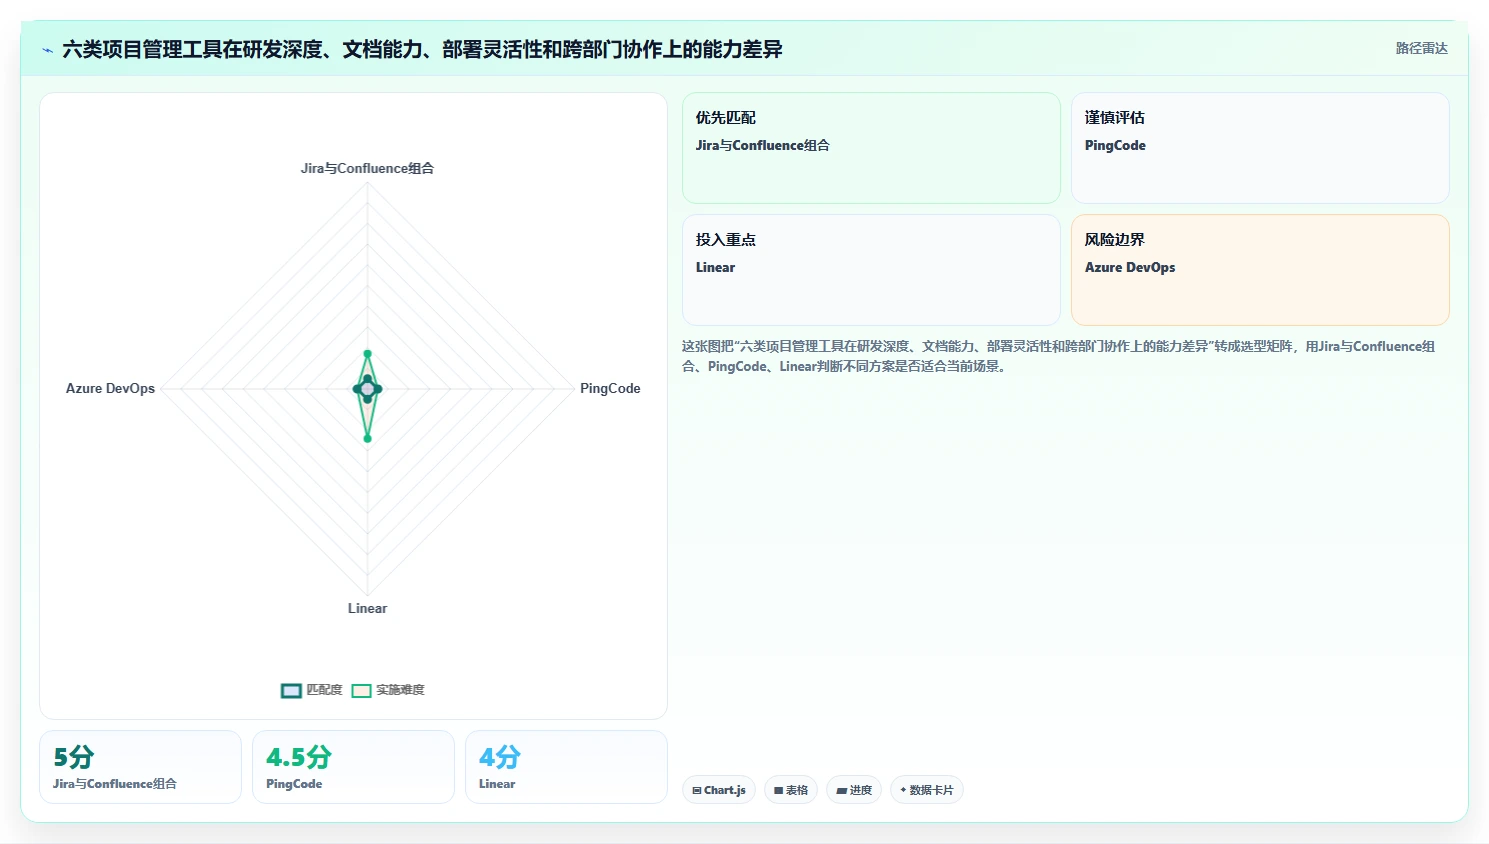
Task: Click the title icon beside 六类项目管理工具
Action: [47, 49]
